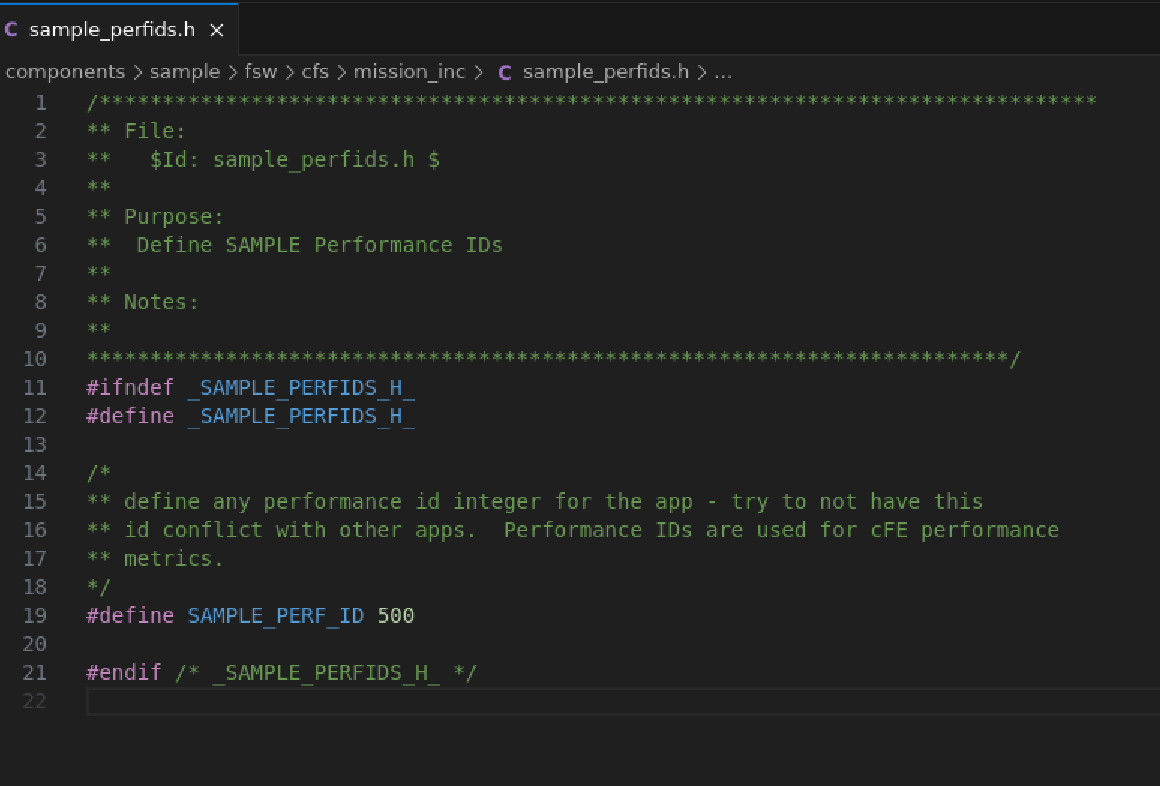Image resolution: width=1160 pixels, height=786 pixels.
Task: Click line number 22 in gutter
Action: (35, 701)
